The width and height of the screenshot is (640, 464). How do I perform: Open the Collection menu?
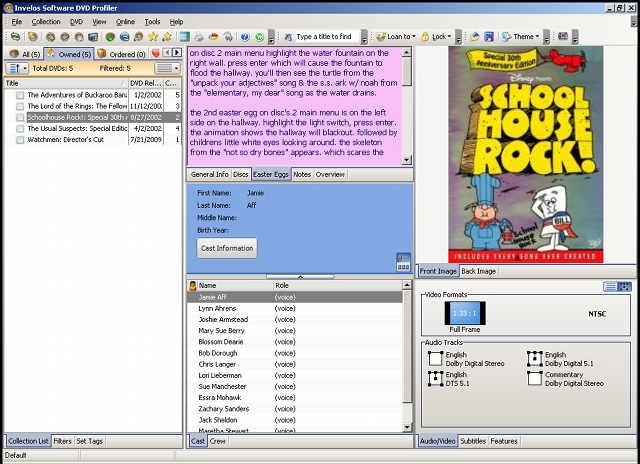pyautogui.click(x=46, y=22)
